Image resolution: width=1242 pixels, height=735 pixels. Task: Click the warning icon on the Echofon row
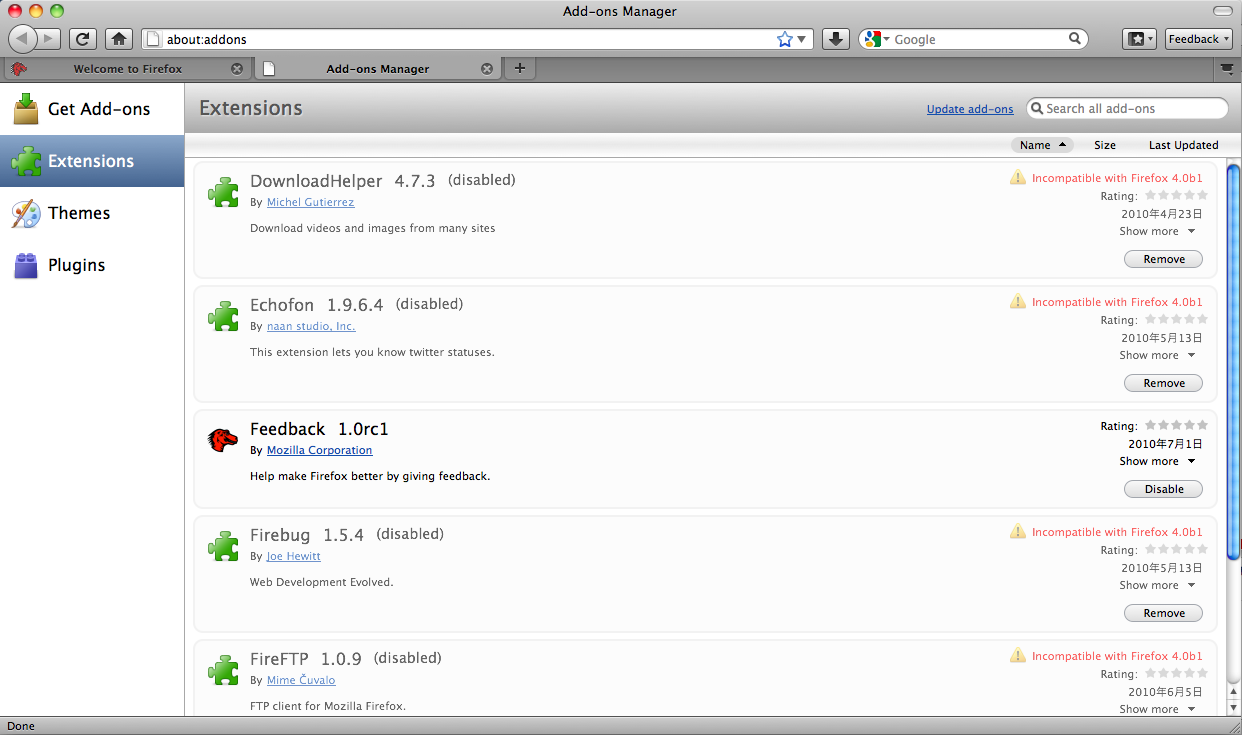pyautogui.click(x=1018, y=302)
